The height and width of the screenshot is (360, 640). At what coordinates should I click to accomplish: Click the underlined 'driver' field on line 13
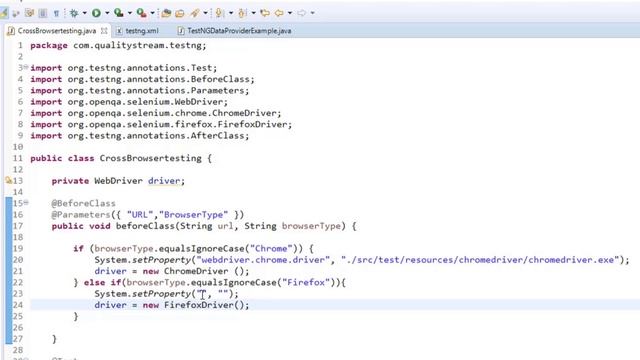[x=164, y=181]
